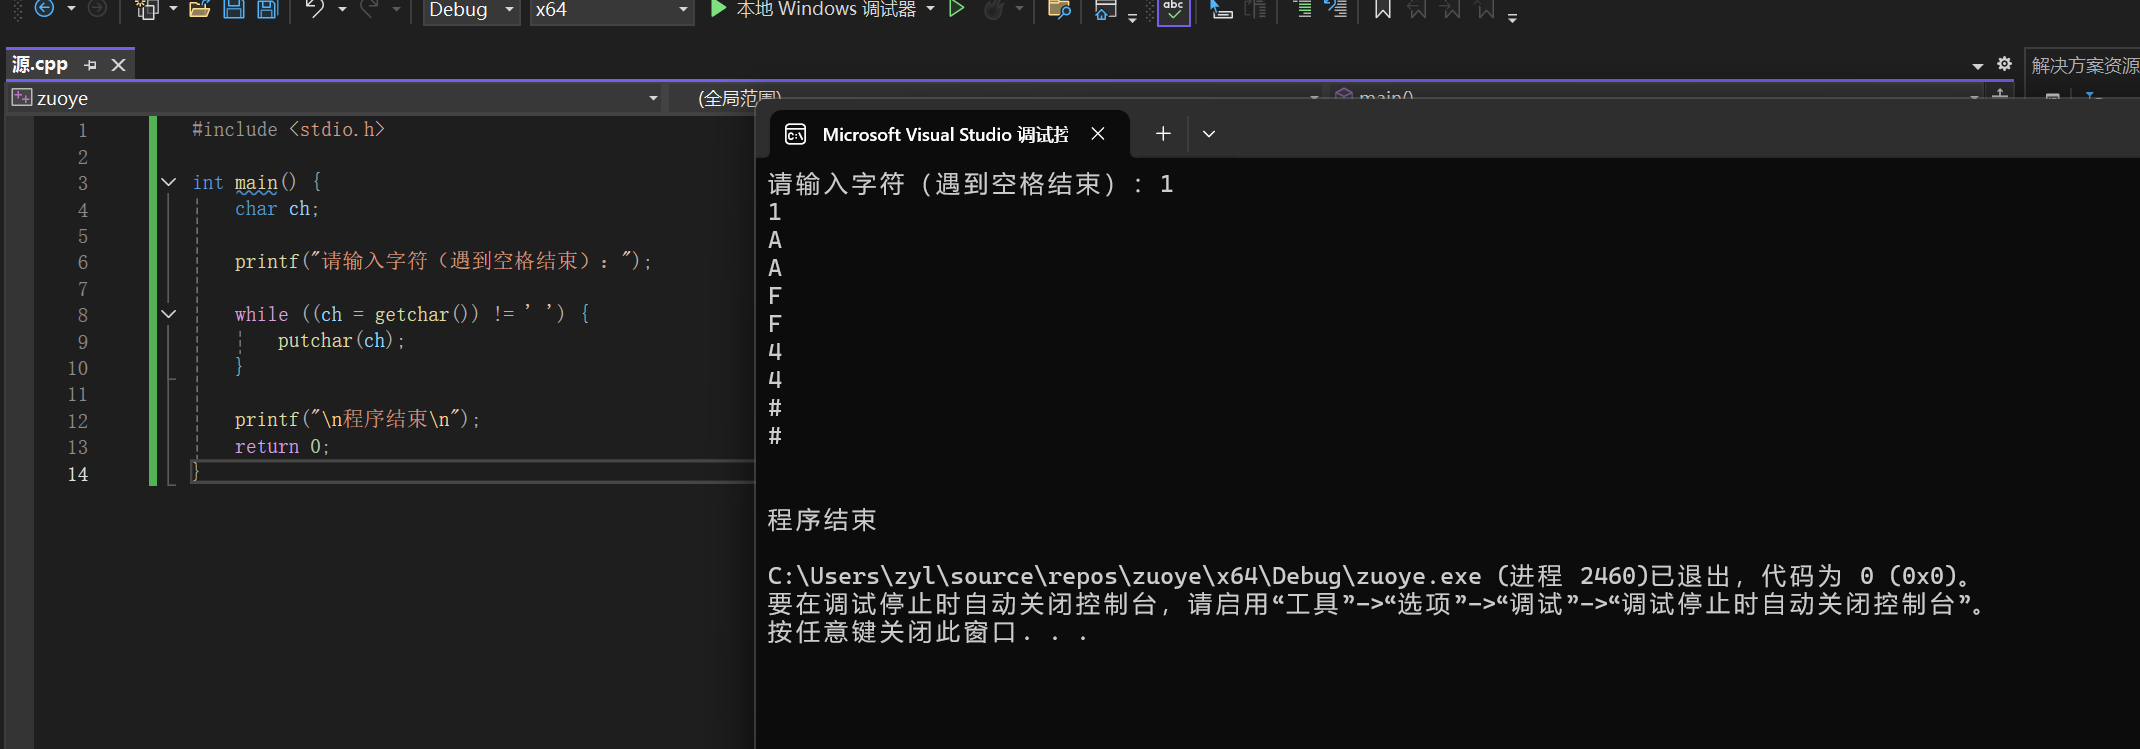2140x749 pixels.
Task: Open the bookmark toolbar overflow options
Action: [x=1512, y=17]
